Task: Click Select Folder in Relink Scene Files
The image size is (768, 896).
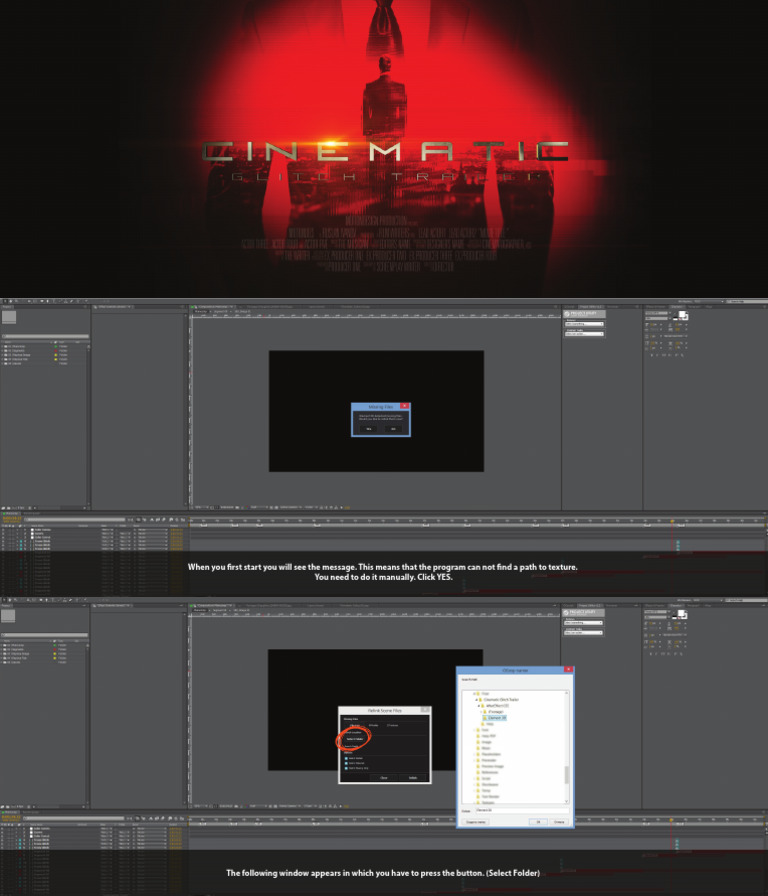Action: point(355,739)
